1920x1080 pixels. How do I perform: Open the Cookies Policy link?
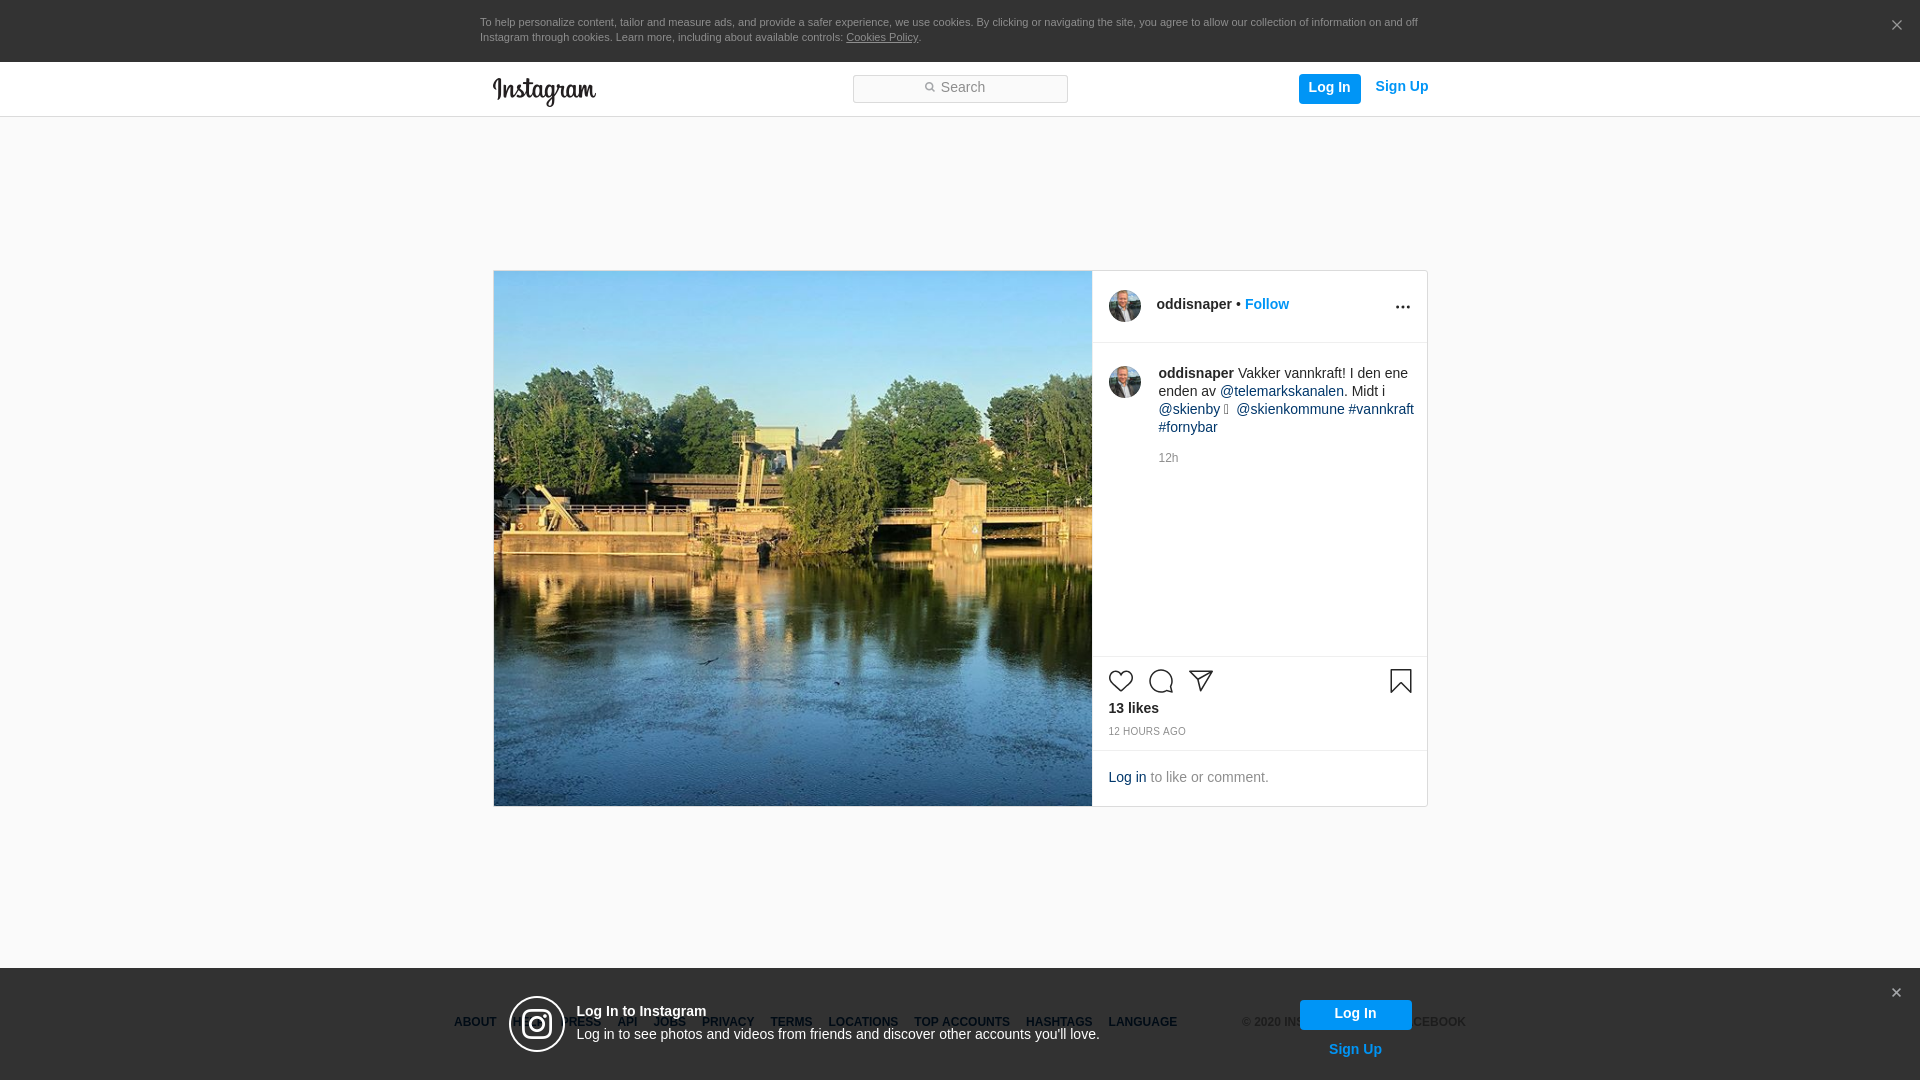click(x=881, y=37)
